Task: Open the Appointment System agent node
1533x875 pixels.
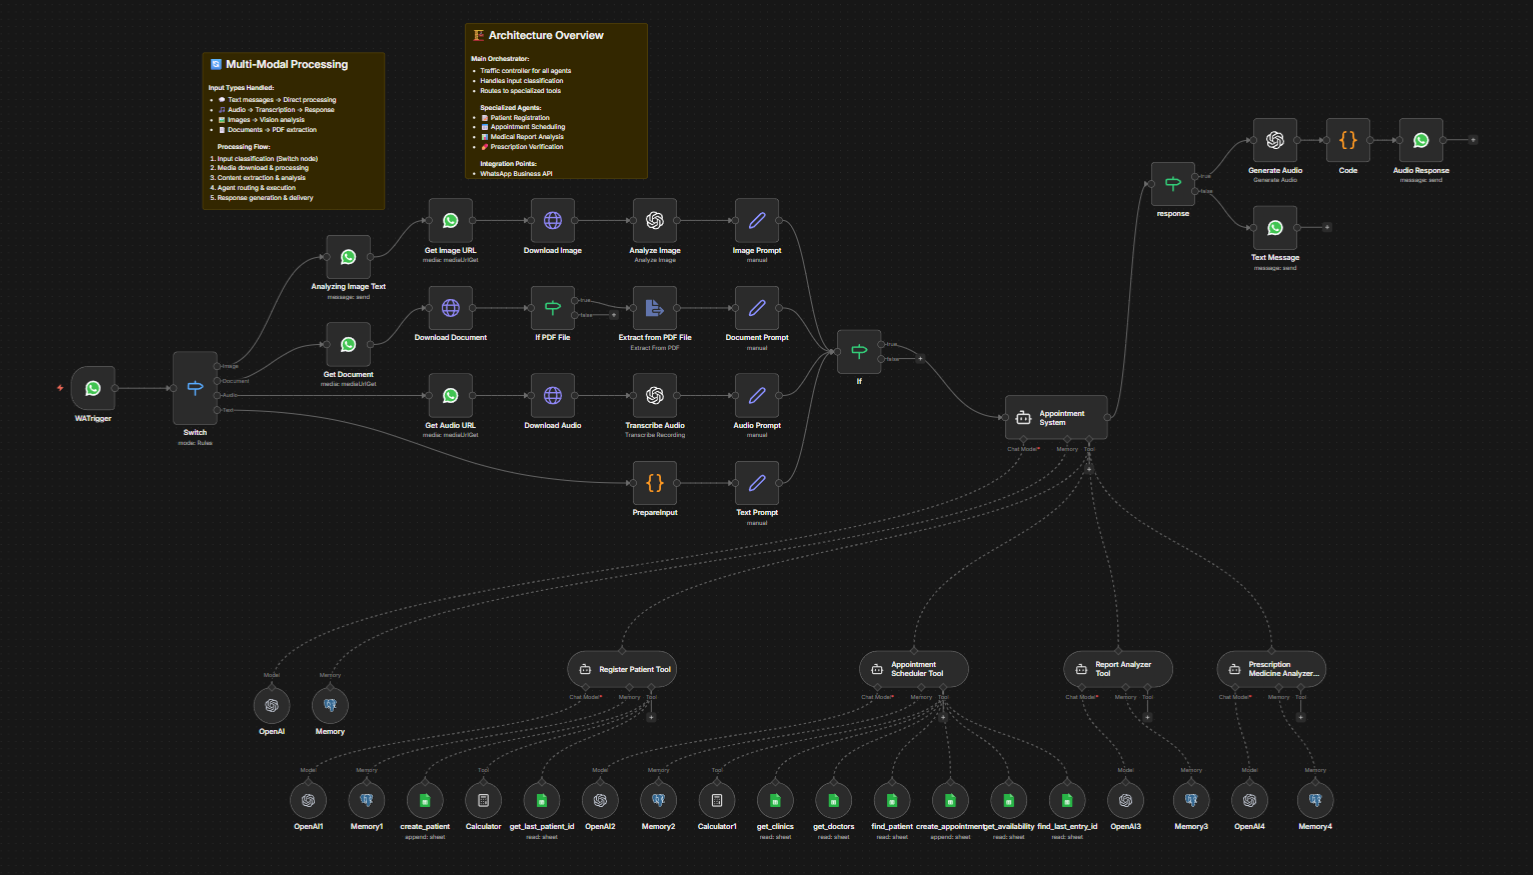Action: click(x=1056, y=417)
